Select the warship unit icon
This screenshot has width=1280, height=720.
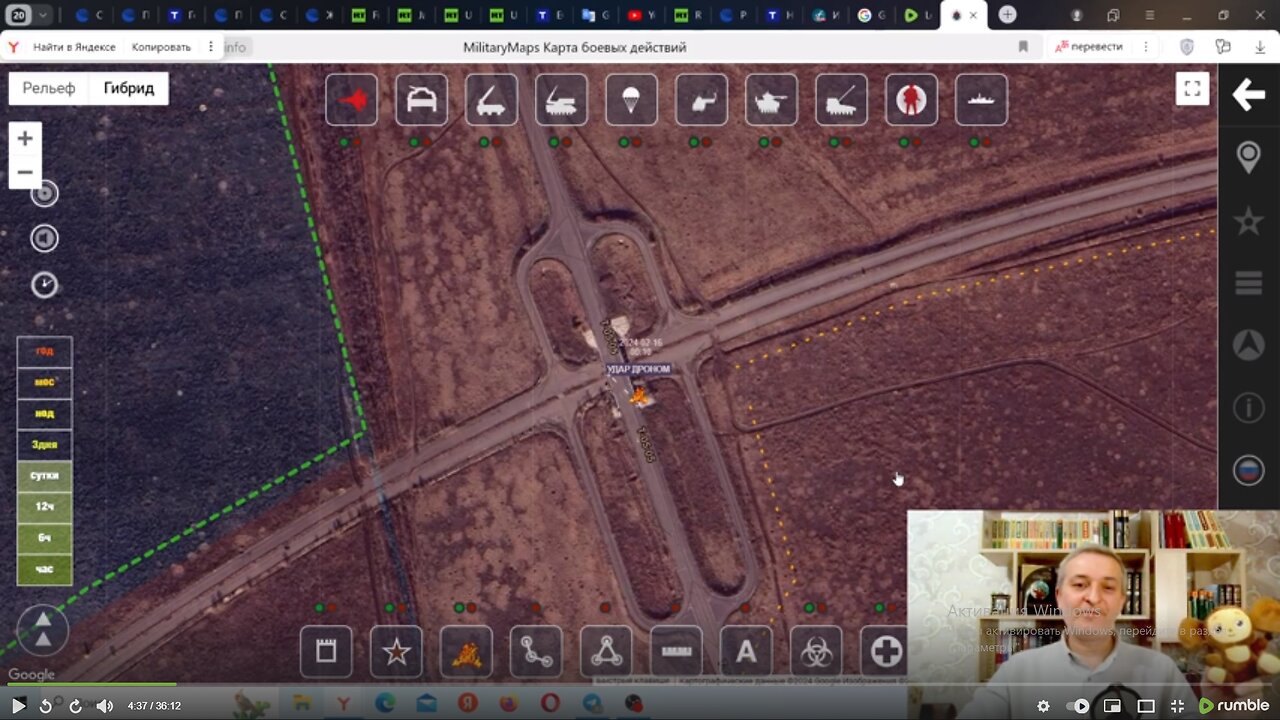(981, 99)
